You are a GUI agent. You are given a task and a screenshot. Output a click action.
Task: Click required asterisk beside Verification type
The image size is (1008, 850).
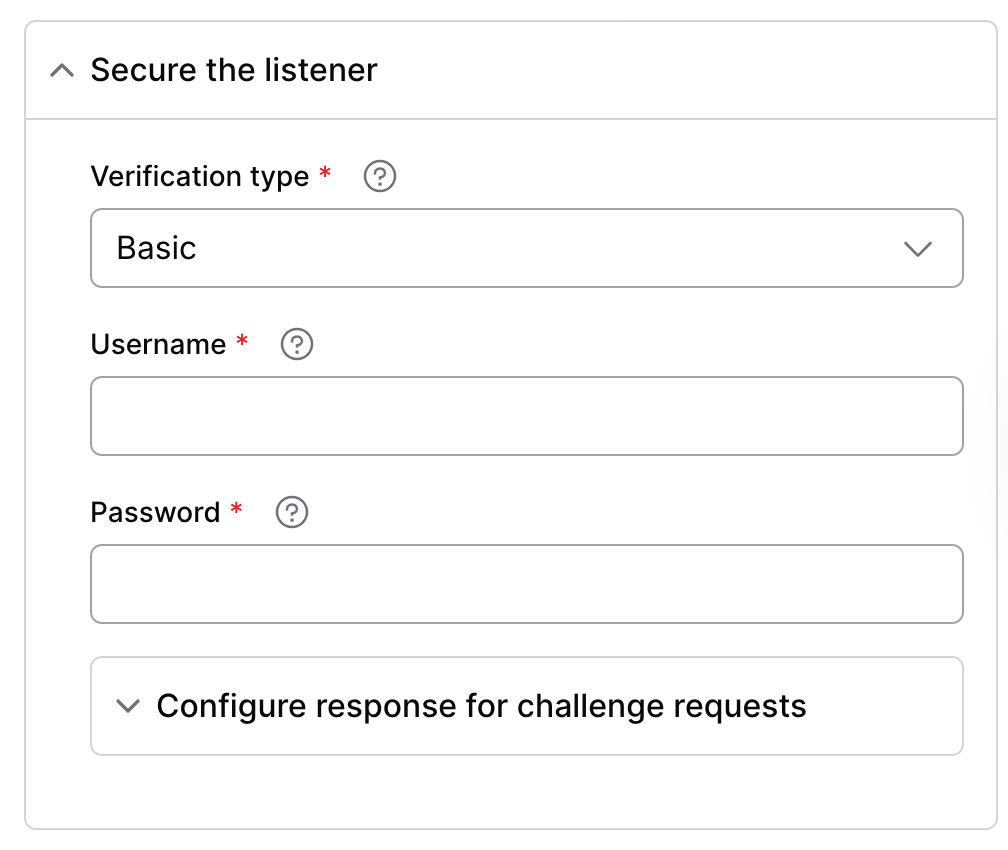(x=325, y=172)
